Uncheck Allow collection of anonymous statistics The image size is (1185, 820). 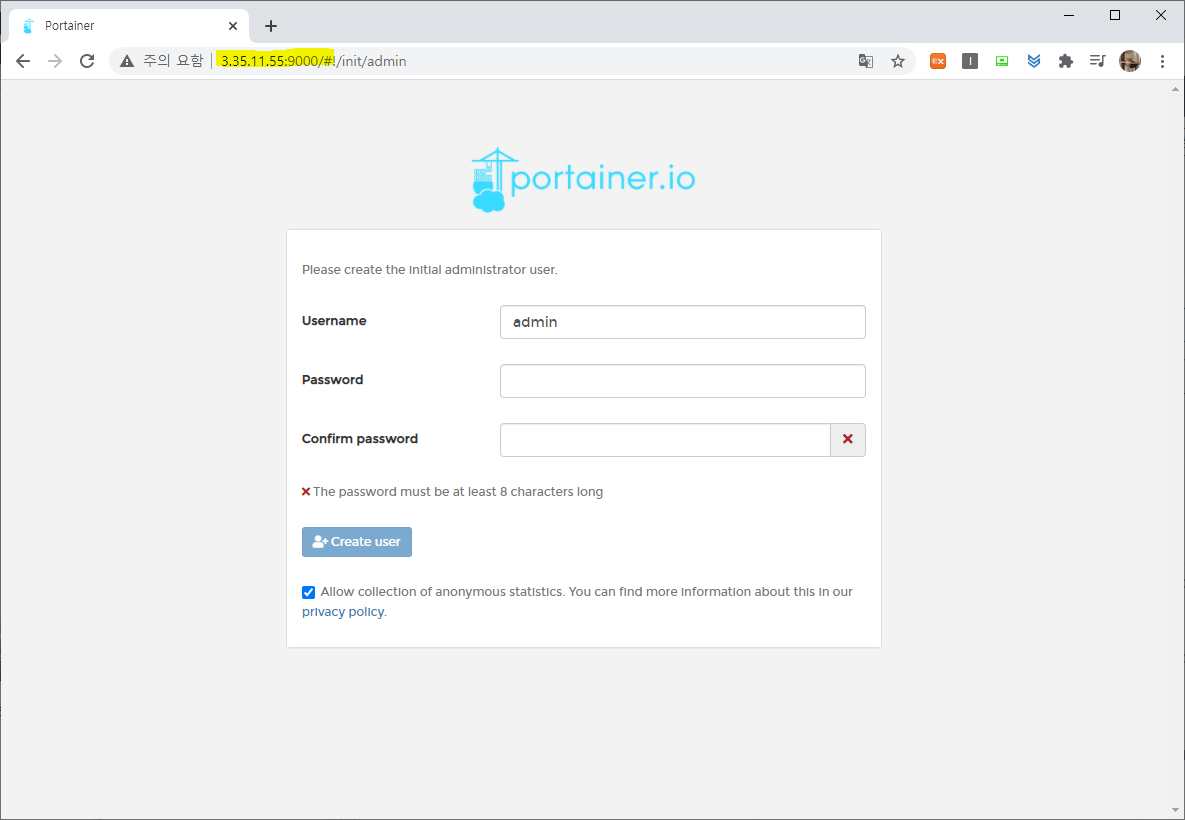(309, 592)
